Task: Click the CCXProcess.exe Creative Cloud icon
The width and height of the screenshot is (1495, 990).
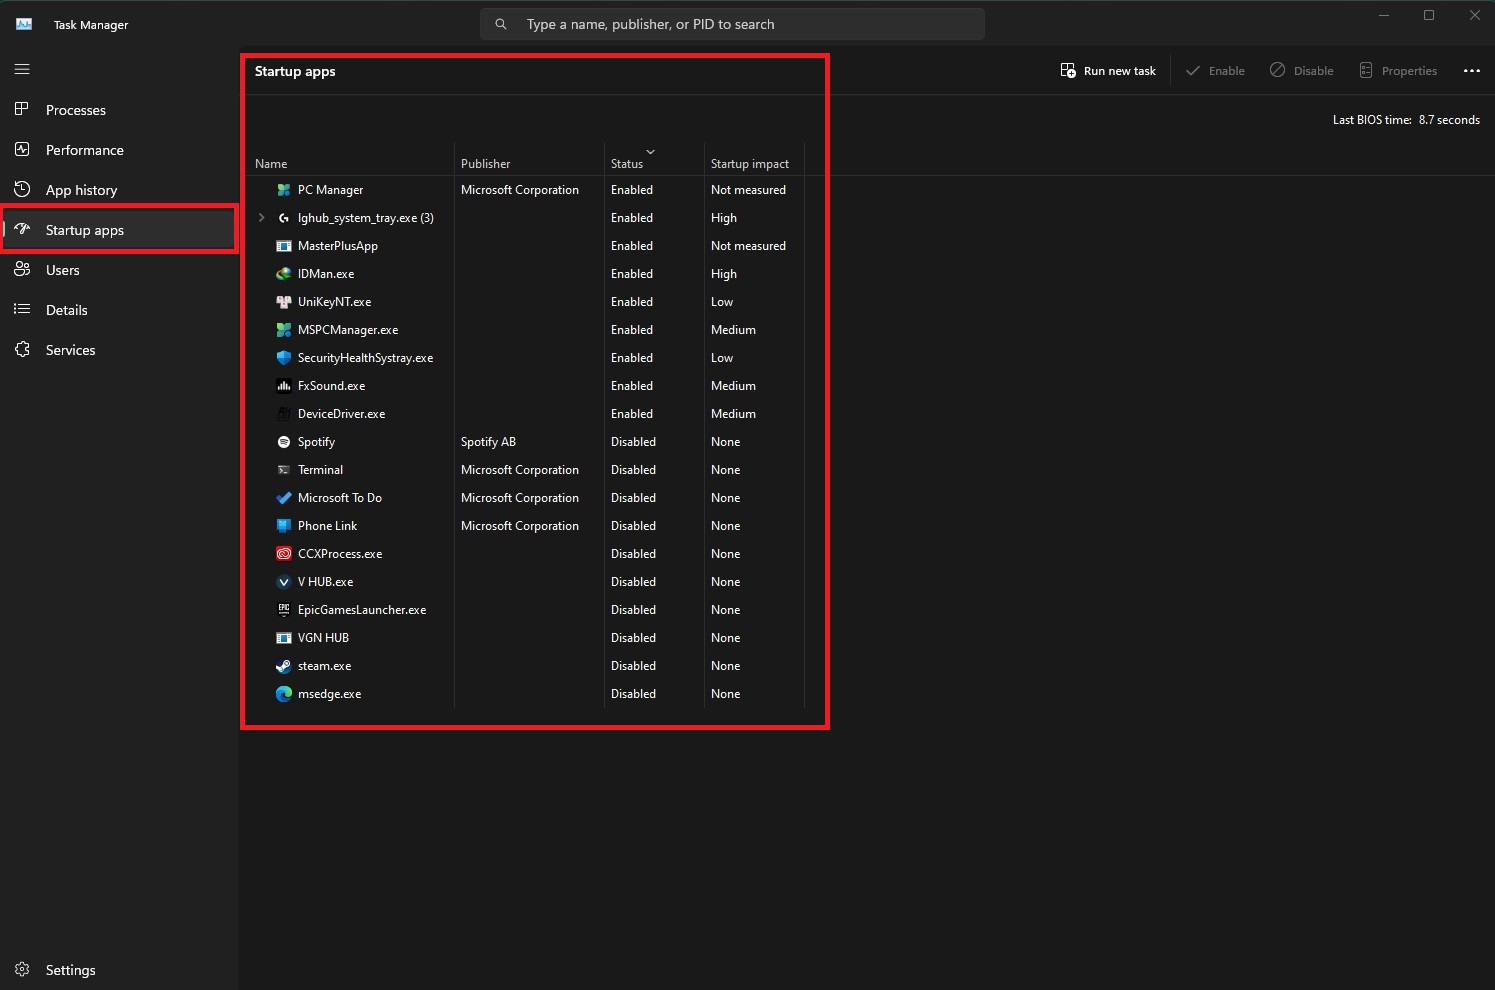Action: point(284,554)
